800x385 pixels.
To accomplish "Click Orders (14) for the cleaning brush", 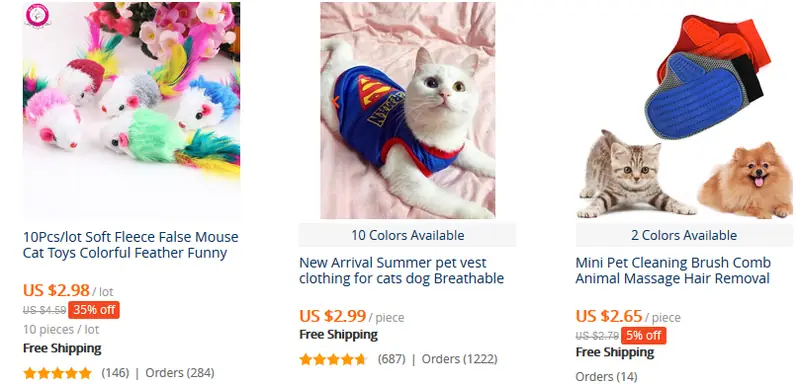I will click(x=607, y=377).
